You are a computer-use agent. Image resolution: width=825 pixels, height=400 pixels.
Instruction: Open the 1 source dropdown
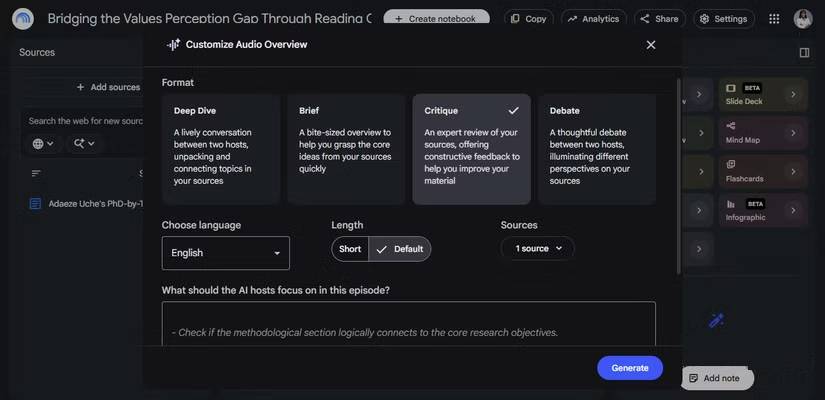click(x=538, y=248)
